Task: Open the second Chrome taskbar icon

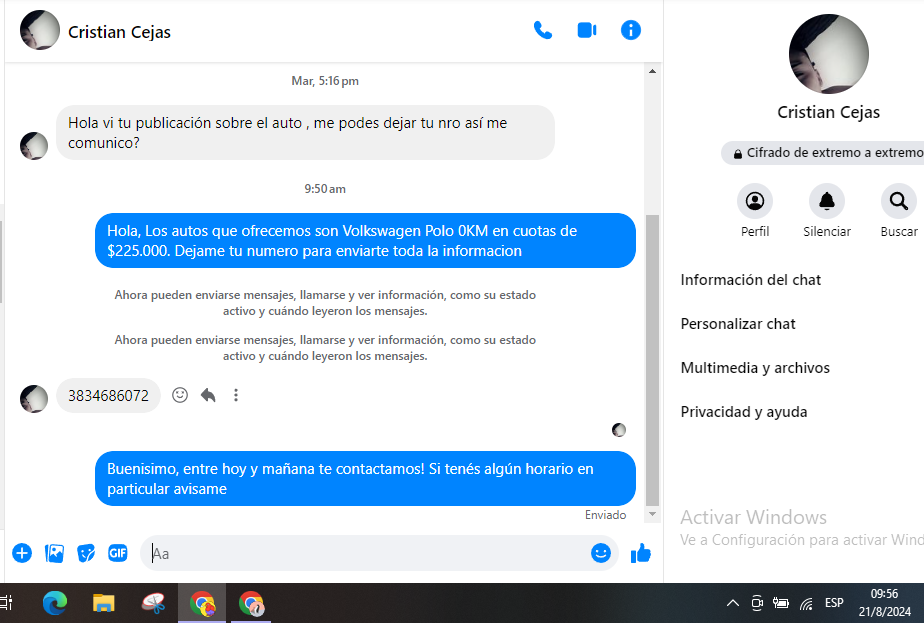Action: coord(251,604)
